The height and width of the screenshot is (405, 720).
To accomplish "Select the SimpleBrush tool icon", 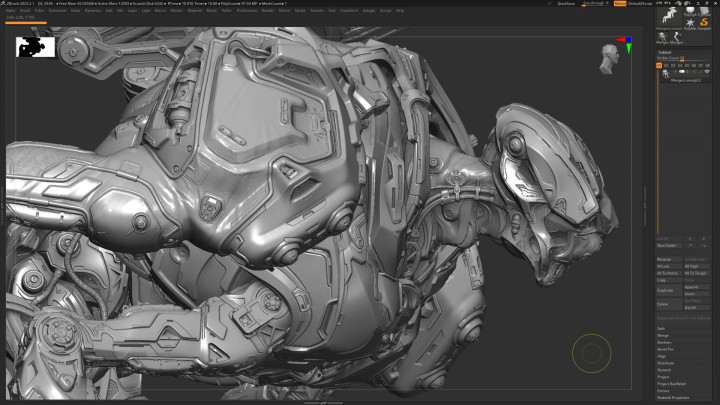I will click(x=704, y=21).
